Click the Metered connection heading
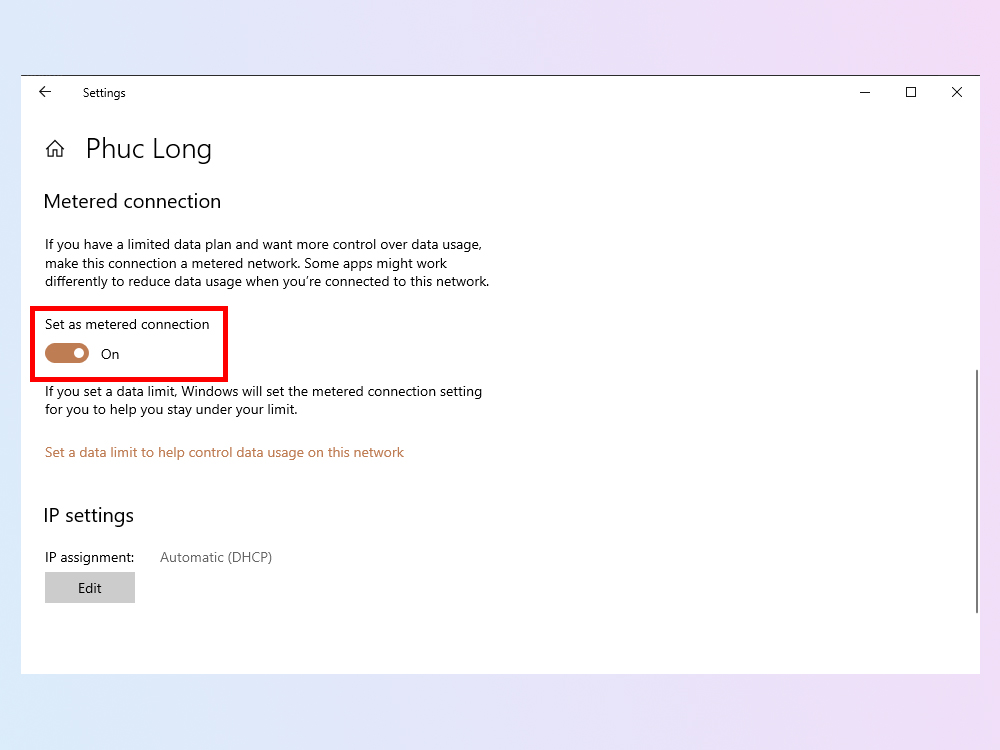The height and width of the screenshot is (750, 1000). pos(132,202)
